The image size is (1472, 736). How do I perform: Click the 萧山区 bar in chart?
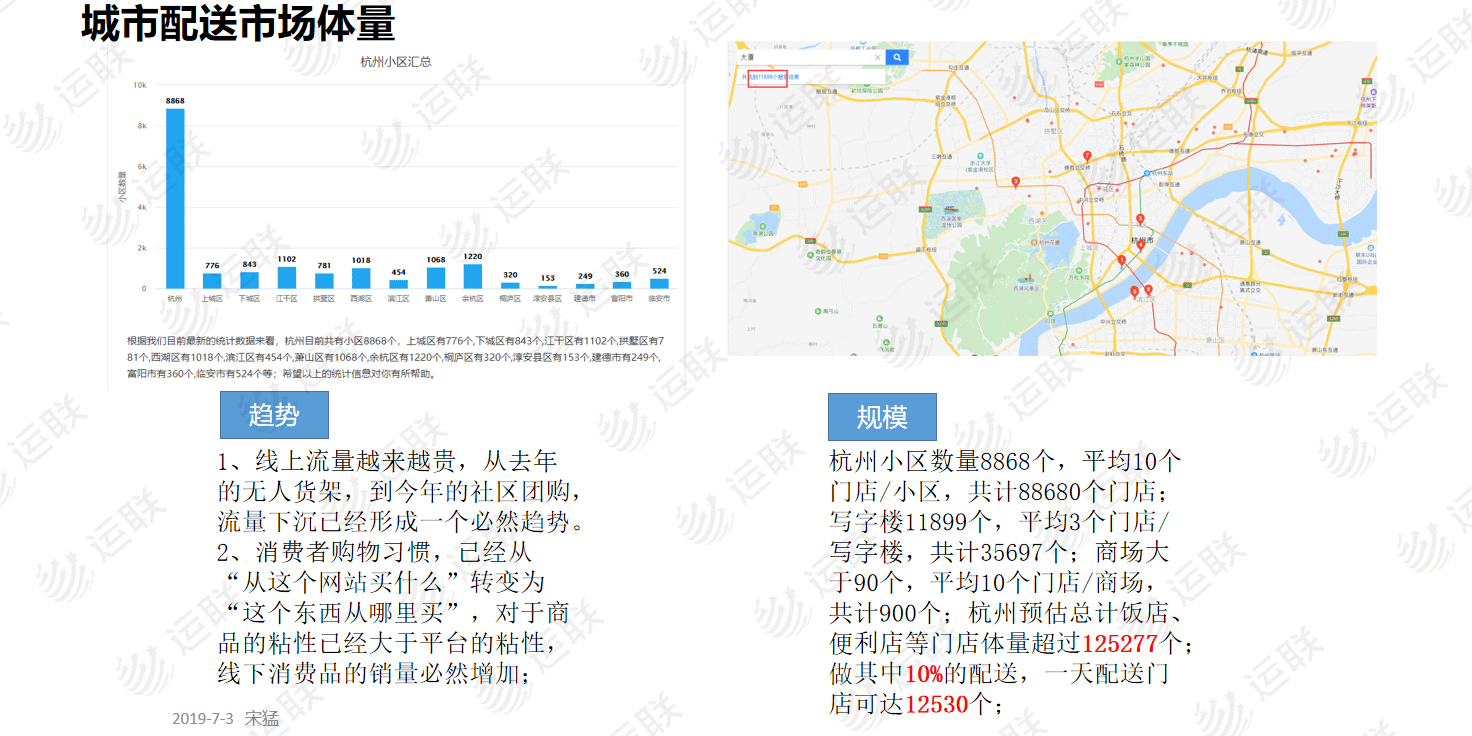(x=436, y=278)
